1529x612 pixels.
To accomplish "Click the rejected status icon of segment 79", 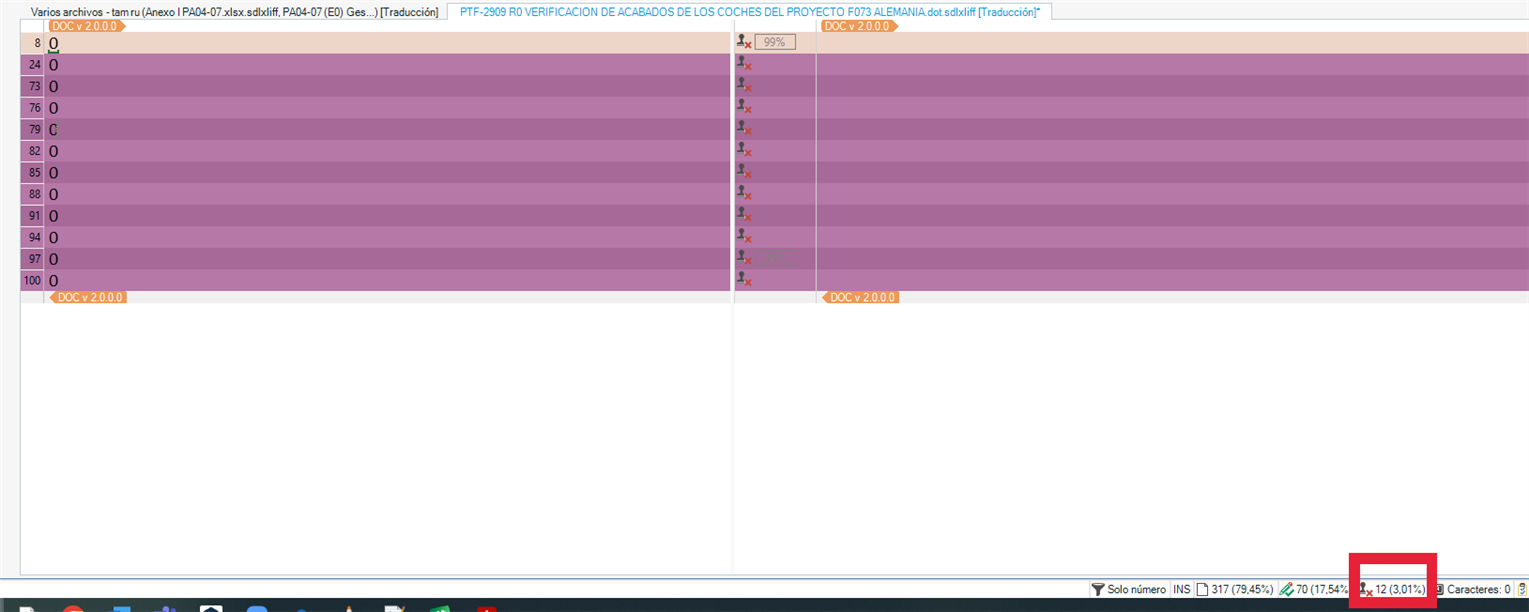I will pyautogui.click(x=744, y=129).
